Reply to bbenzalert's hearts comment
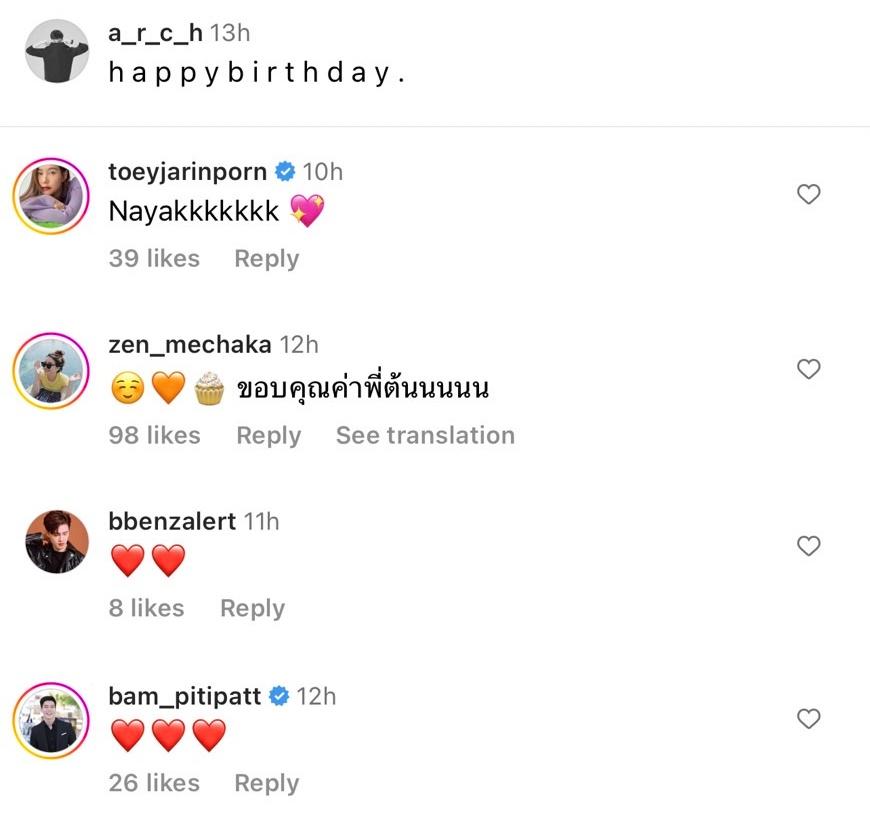The width and height of the screenshot is (870, 820). pyautogui.click(x=252, y=608)
